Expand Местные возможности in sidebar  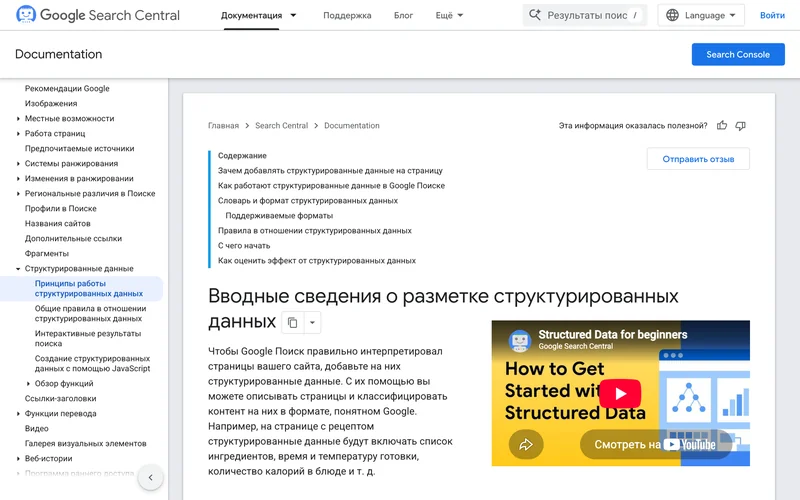(x=18, y=118)
